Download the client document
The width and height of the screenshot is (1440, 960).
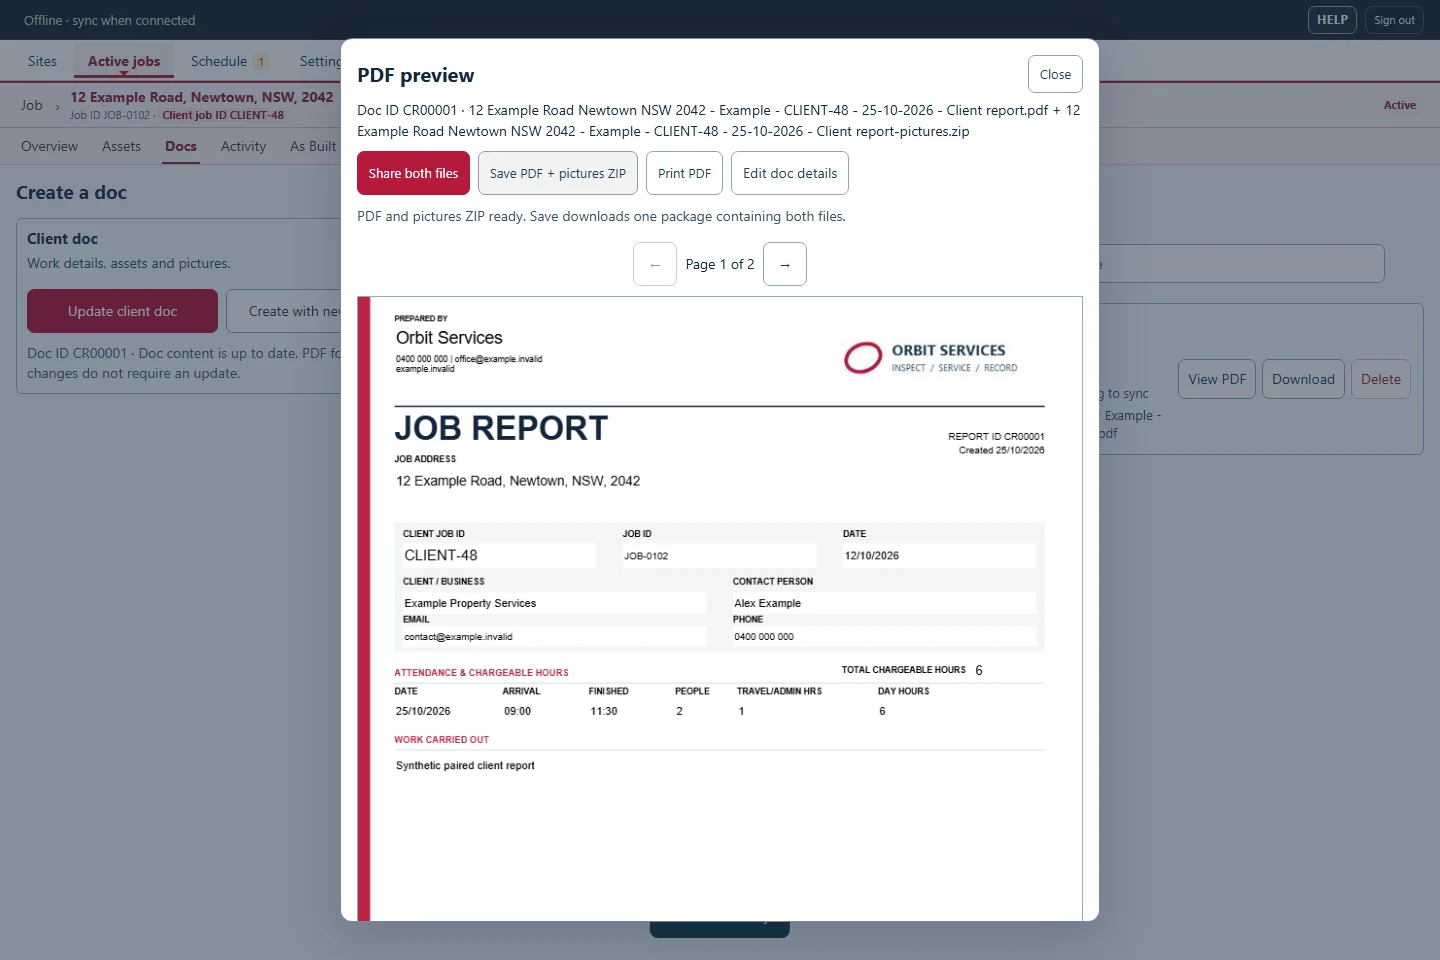coord(1303,379)
